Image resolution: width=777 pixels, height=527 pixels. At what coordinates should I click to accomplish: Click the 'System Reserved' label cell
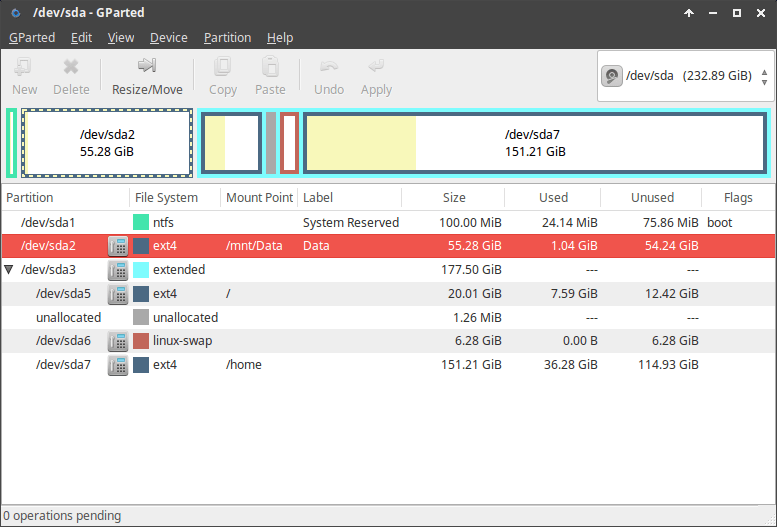tap(351, 223)
